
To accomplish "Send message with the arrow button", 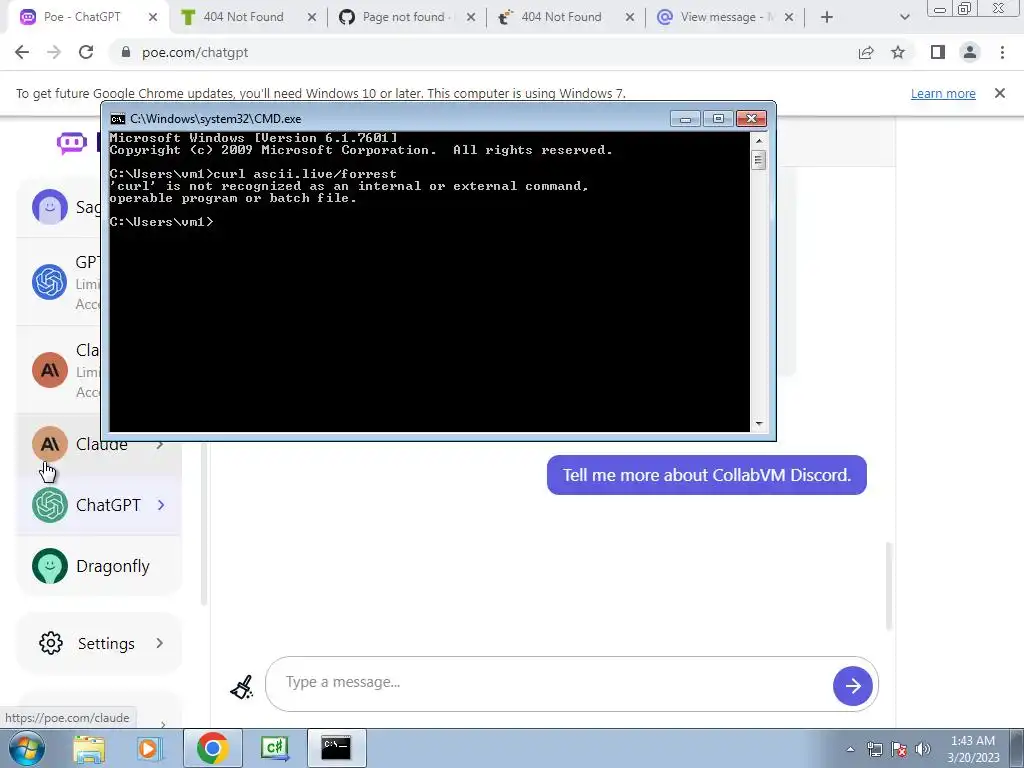I will pyautogui.click(x=852, y=686).
